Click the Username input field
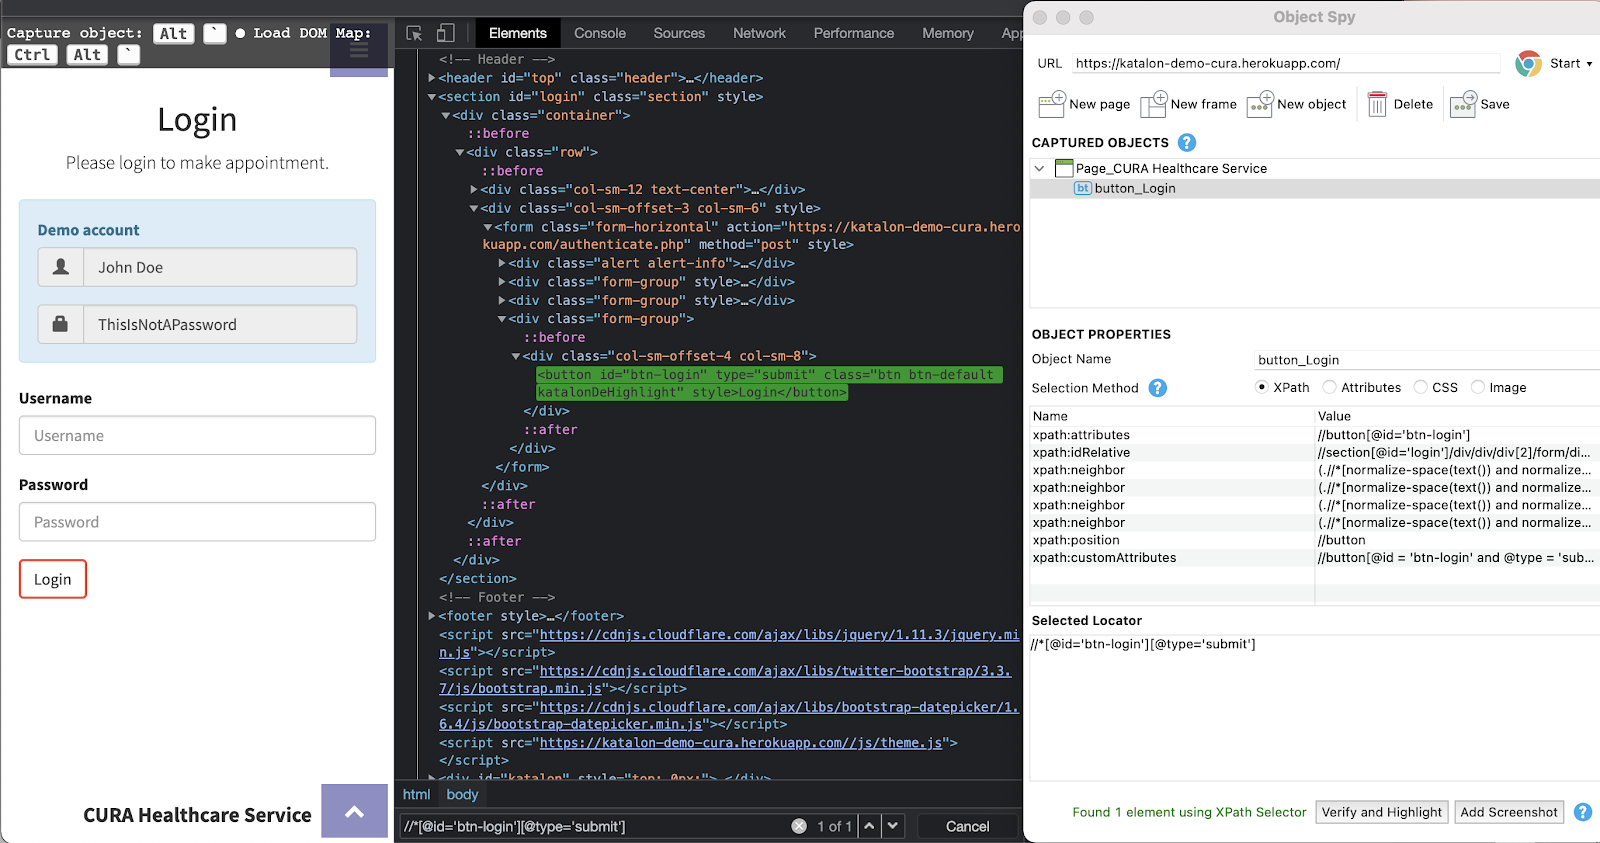The width and height of the screenshot is (1600, 843). 197,435
